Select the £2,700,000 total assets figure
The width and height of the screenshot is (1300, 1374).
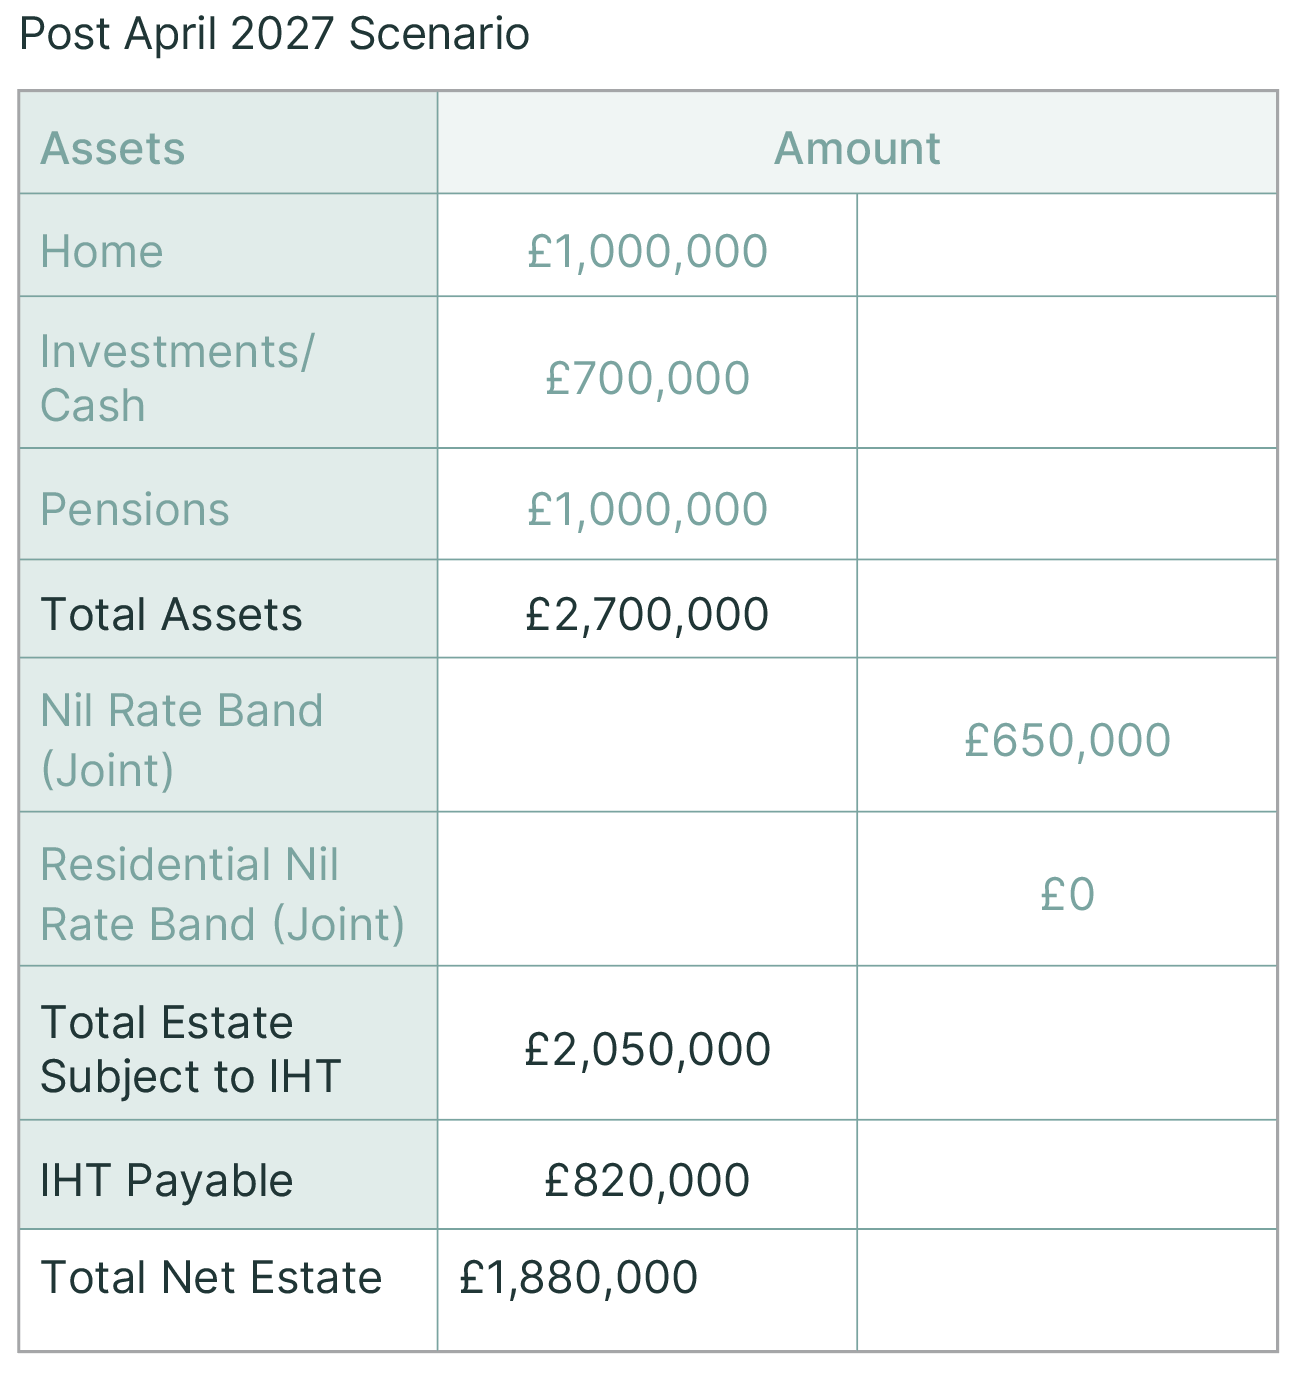click(x=647, y=614)
